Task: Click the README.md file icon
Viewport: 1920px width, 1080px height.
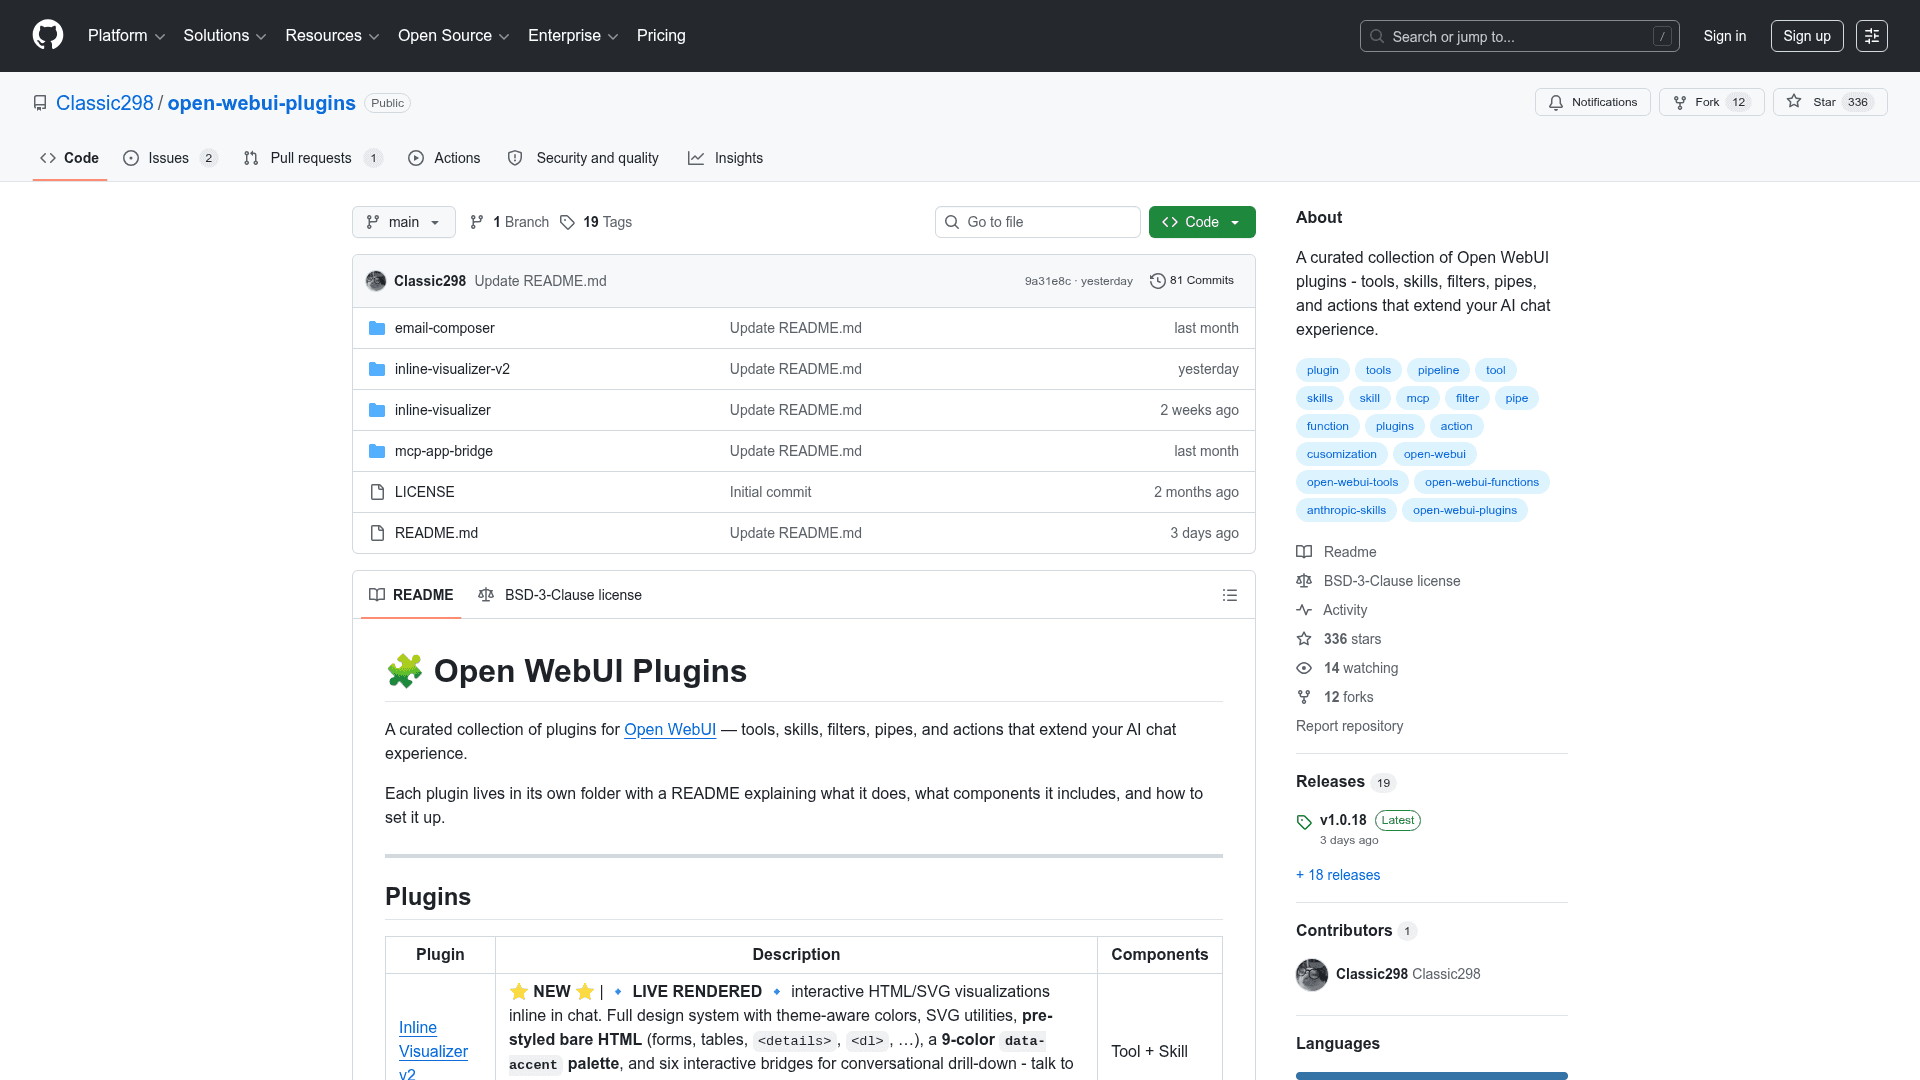Action: 377,533
